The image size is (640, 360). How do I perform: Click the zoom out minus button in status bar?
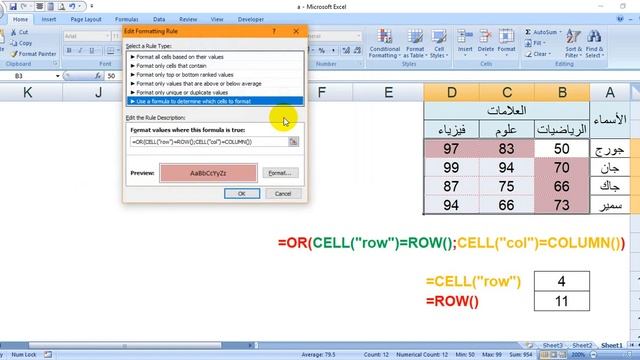593,355
